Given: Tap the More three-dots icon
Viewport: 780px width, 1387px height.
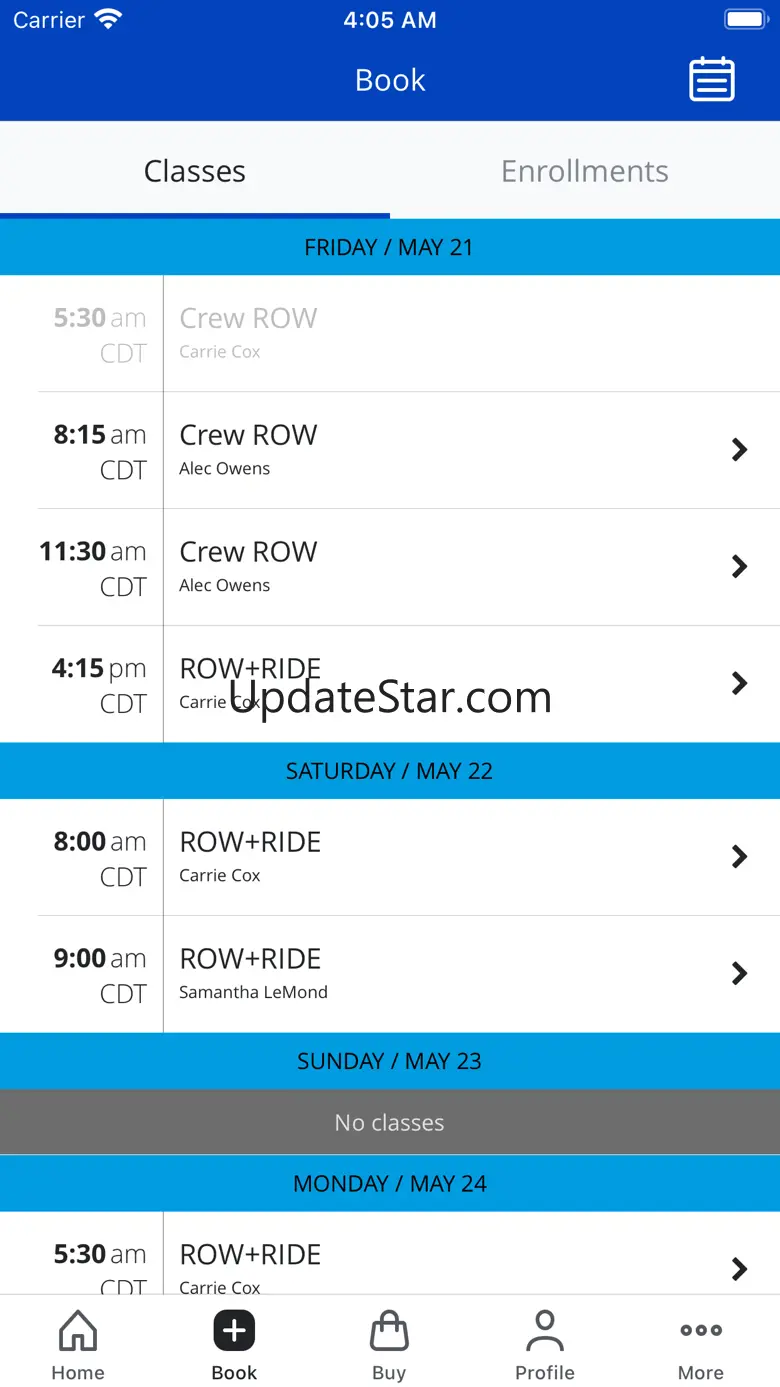Looking at the screenshot, I should point(701,1330).
